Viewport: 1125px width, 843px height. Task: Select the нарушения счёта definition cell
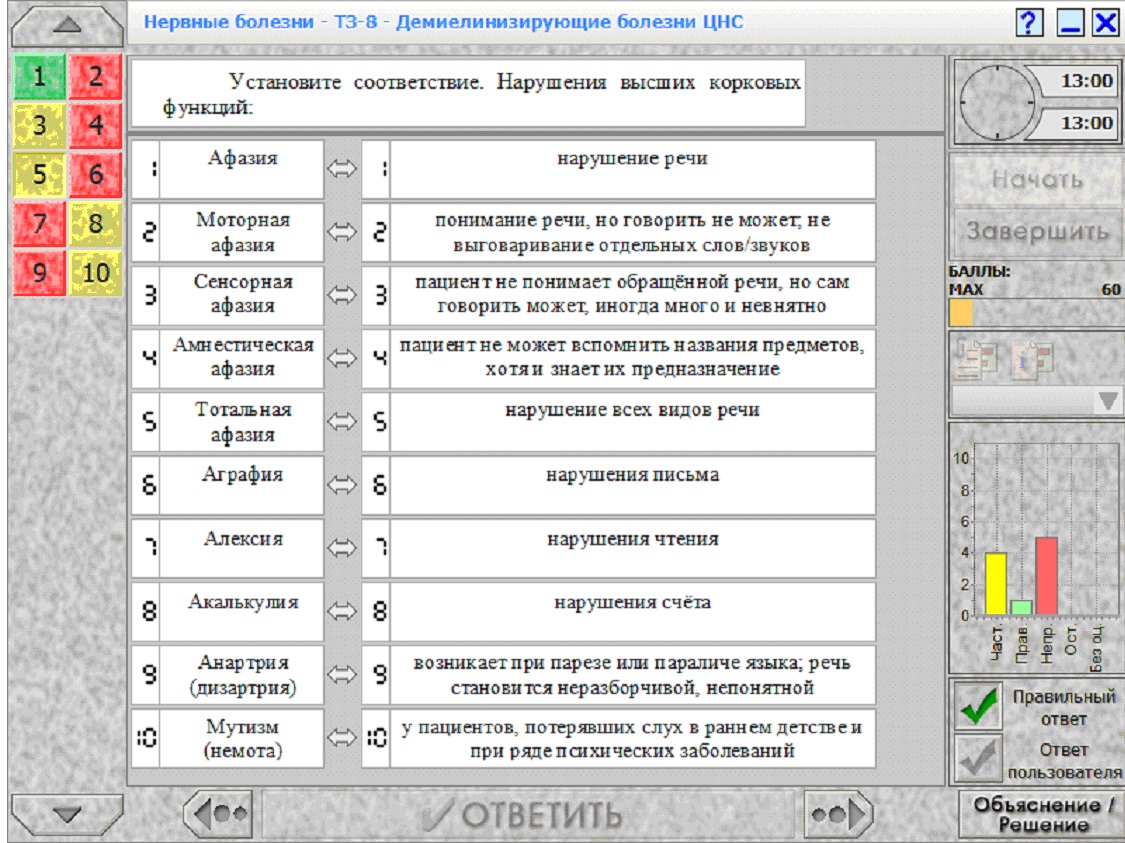pos(633,611)
